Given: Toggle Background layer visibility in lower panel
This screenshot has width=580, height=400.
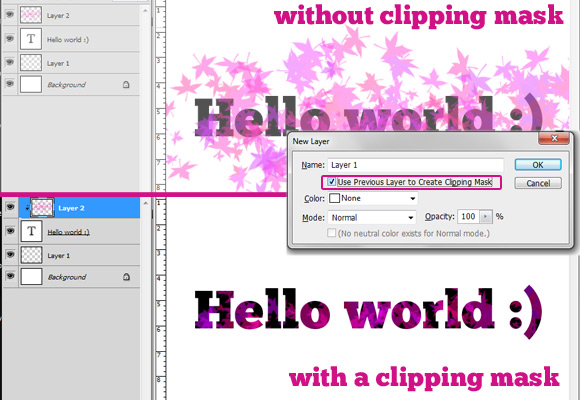Looking at the screenshot, I should tap(10, 276).
